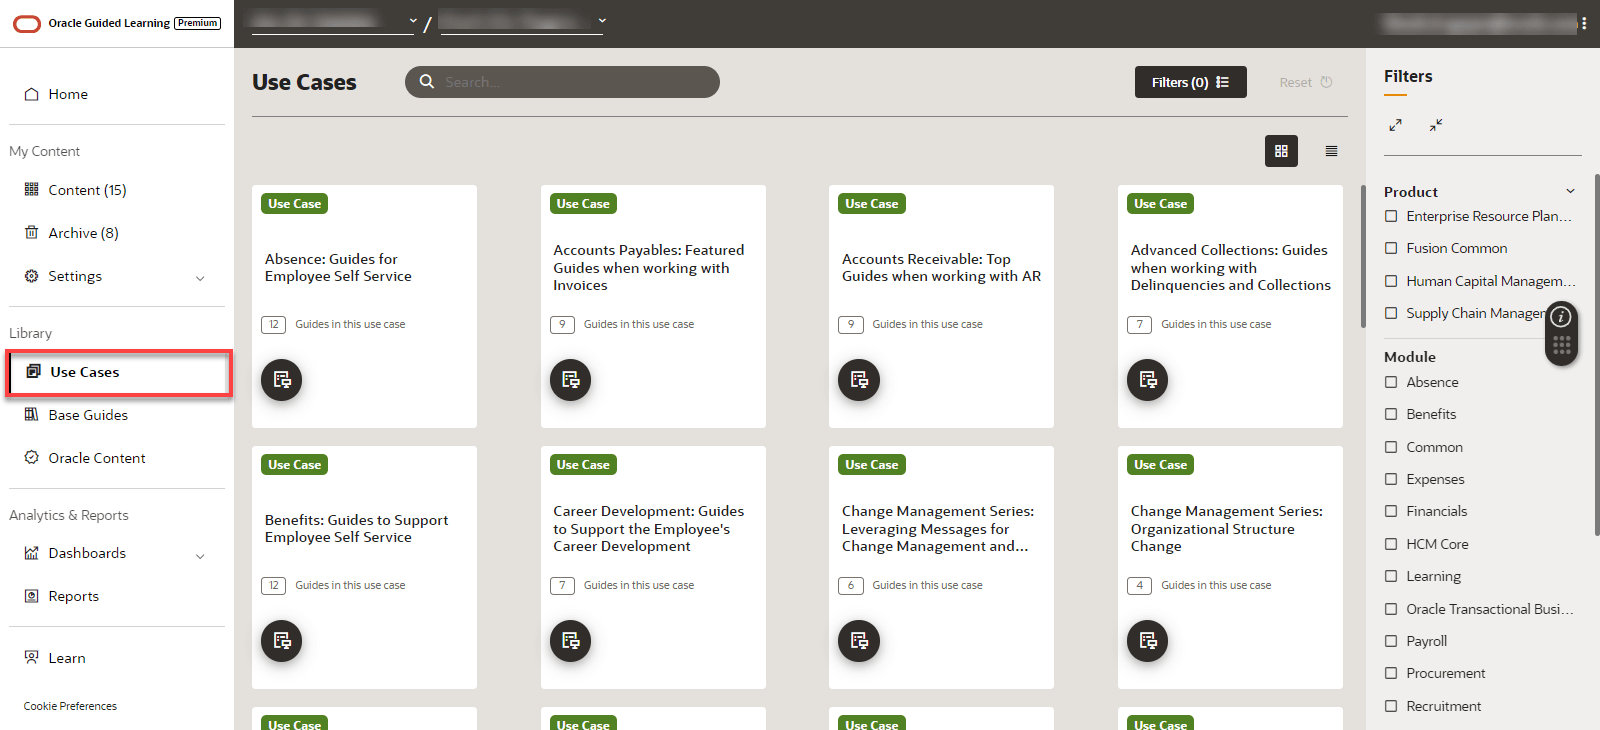This screenshot has height=730, width=1600.
Task: Open Accounts Payables: Featured Guides card title
Action: [649, 268]
